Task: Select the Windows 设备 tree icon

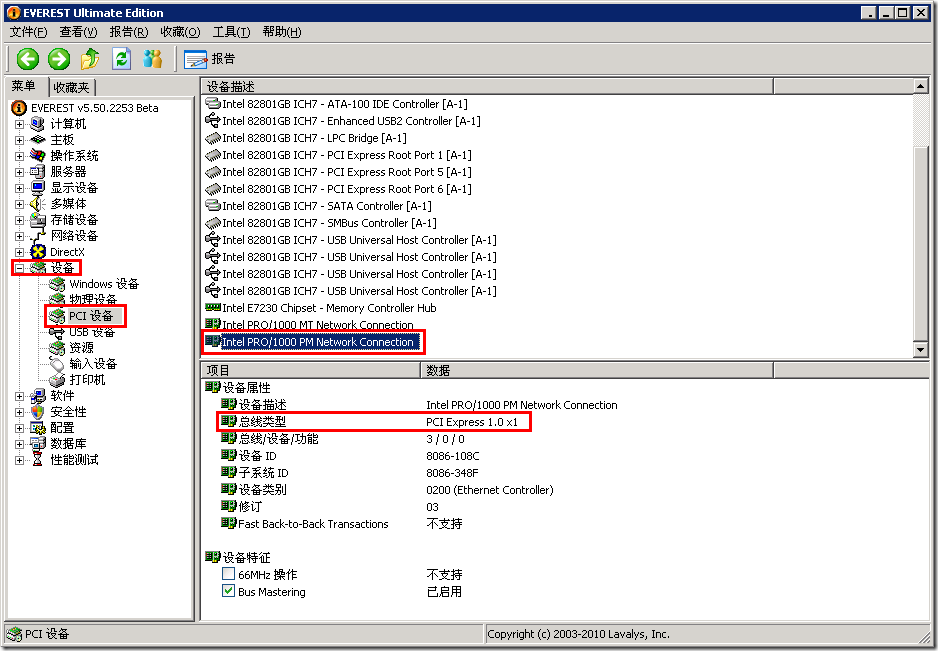Action: 57,284
